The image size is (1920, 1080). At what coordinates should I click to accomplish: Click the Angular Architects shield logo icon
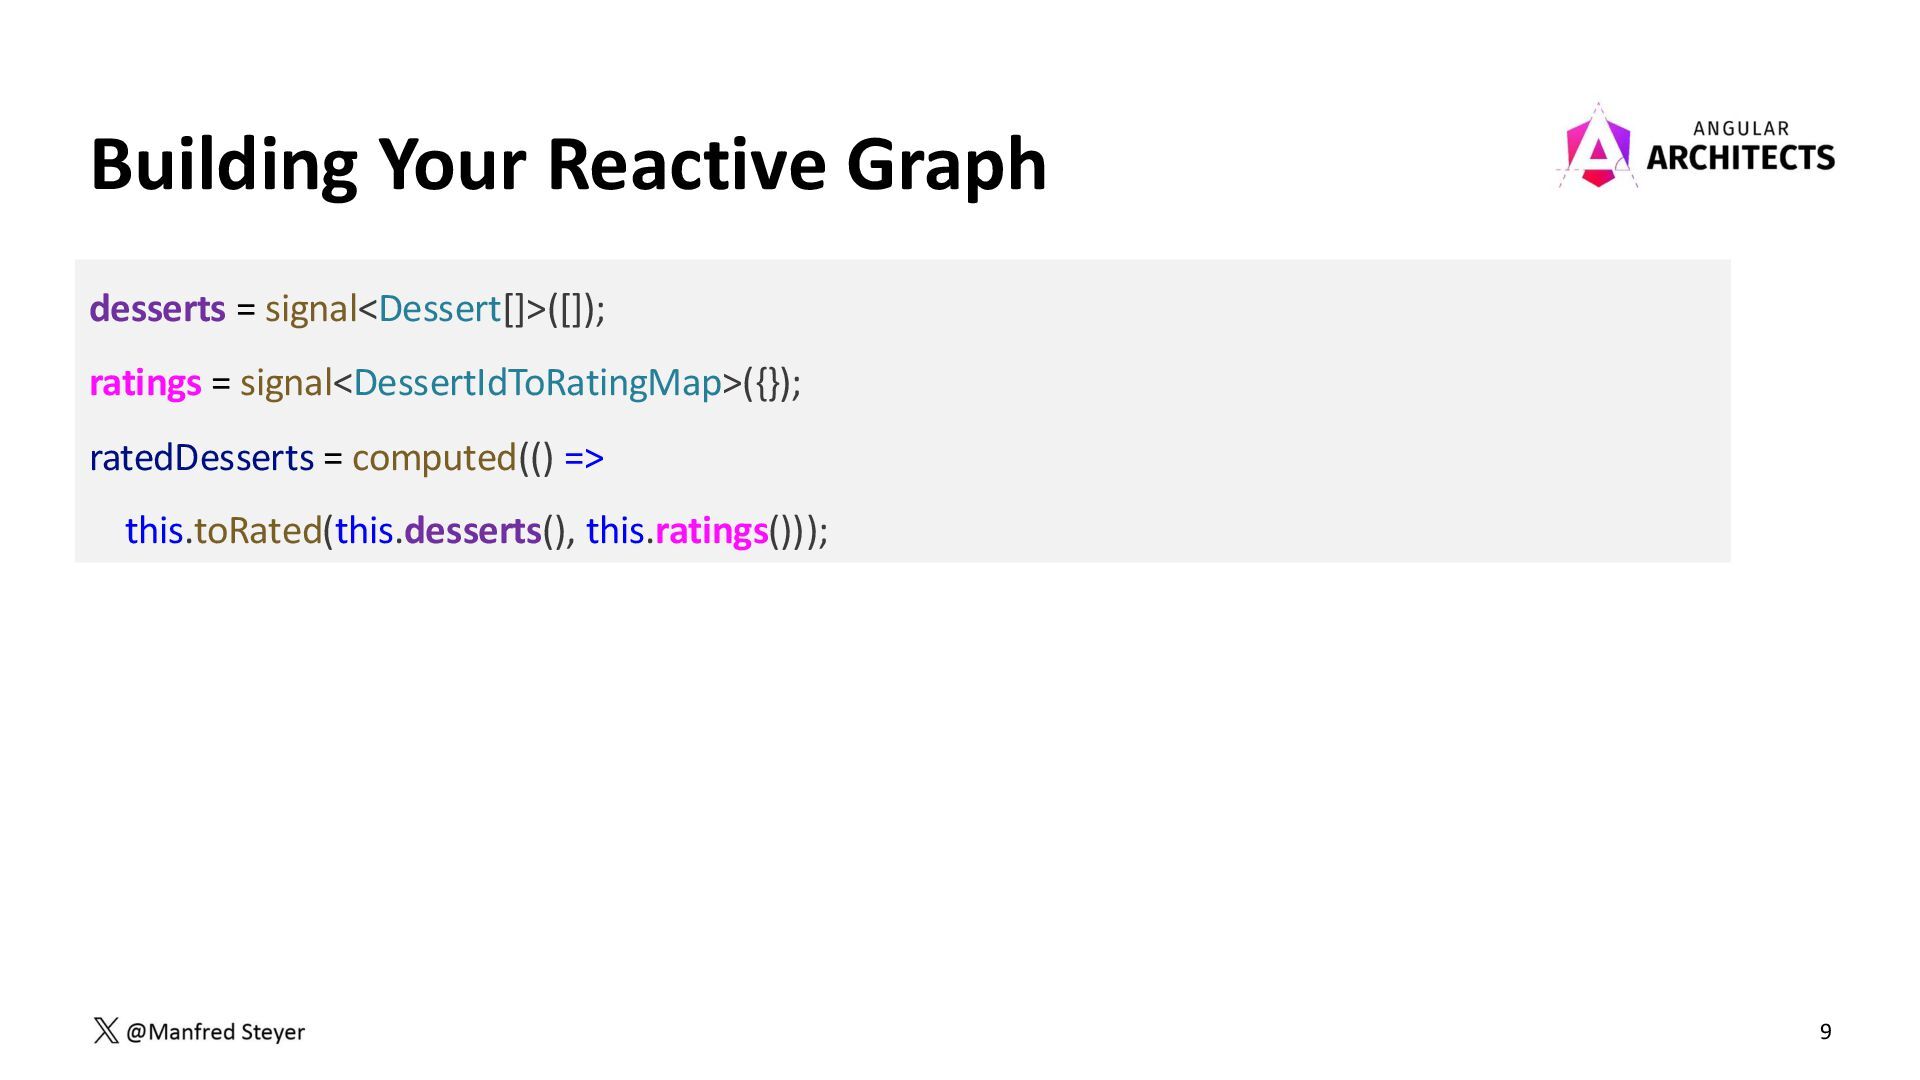(x=1597, y=148)
